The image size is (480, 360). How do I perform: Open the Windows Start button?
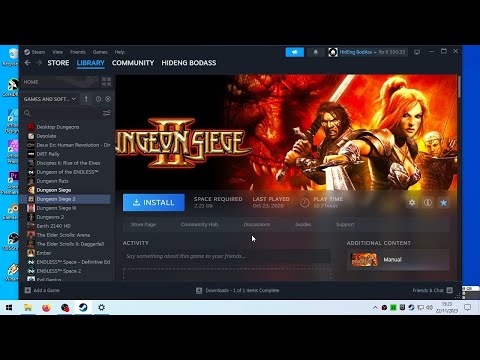(x=9, y=307)
